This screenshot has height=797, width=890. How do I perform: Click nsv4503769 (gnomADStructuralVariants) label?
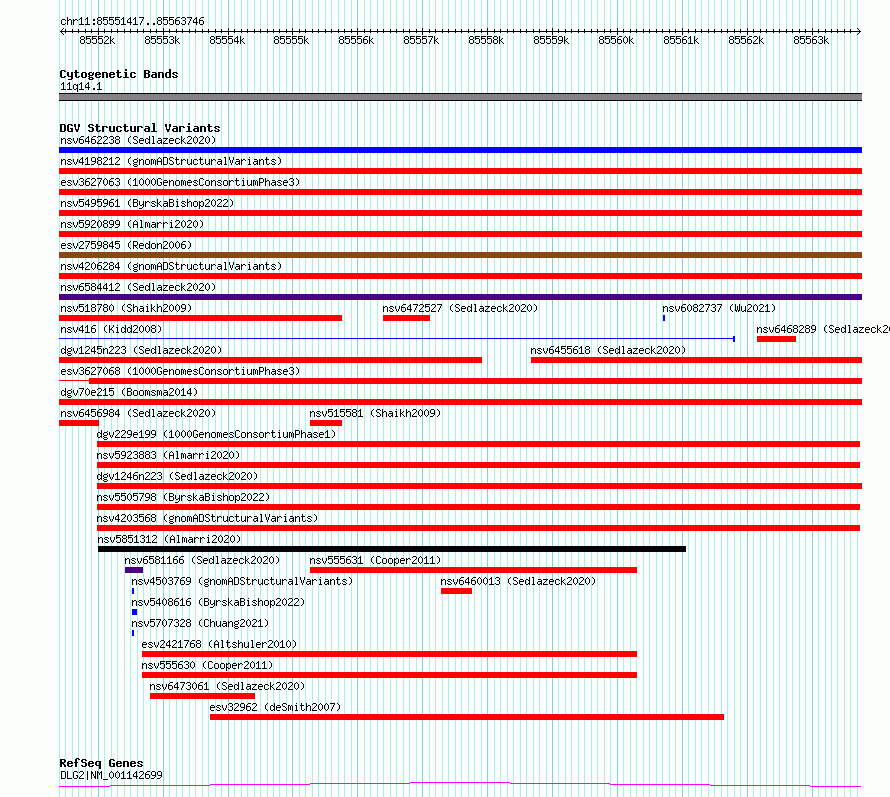(242, 581)
